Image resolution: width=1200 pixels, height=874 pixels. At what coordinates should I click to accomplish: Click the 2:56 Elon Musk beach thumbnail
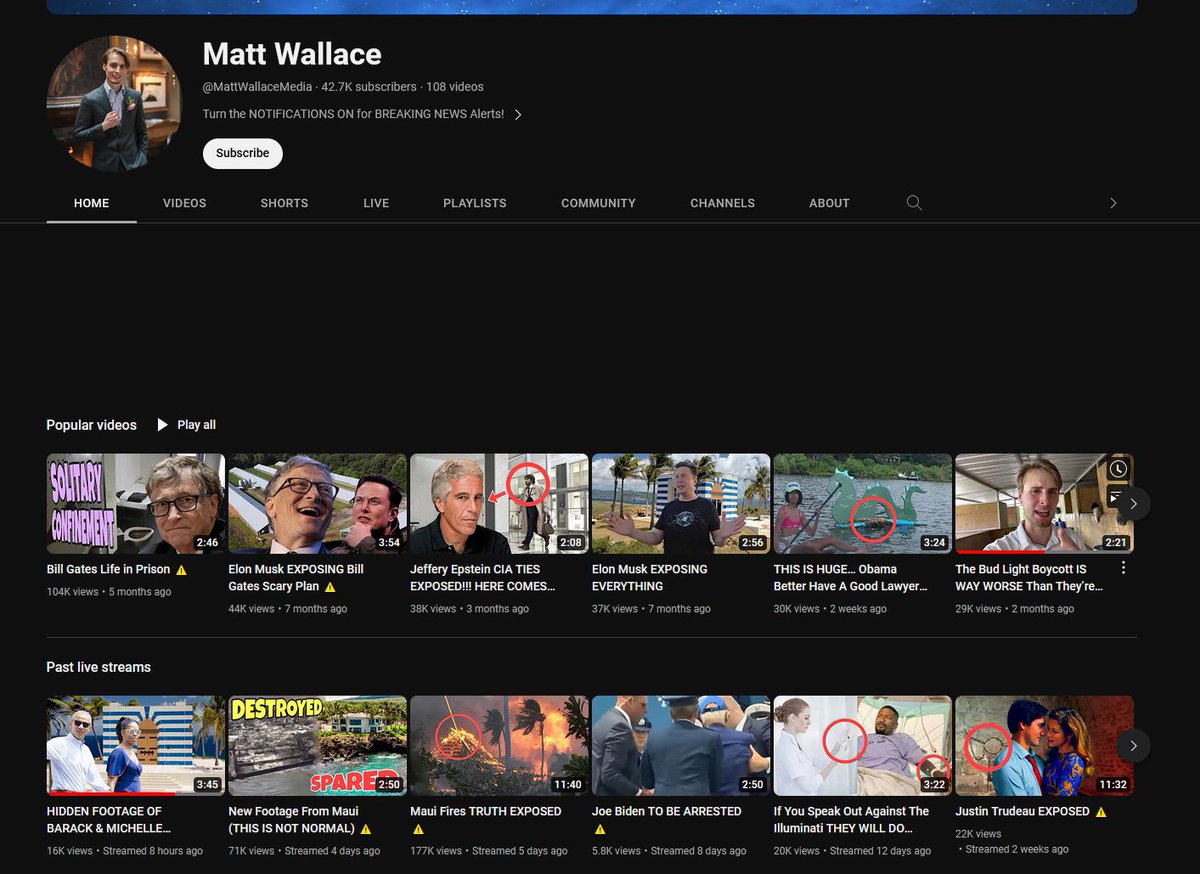pos(681,504)
